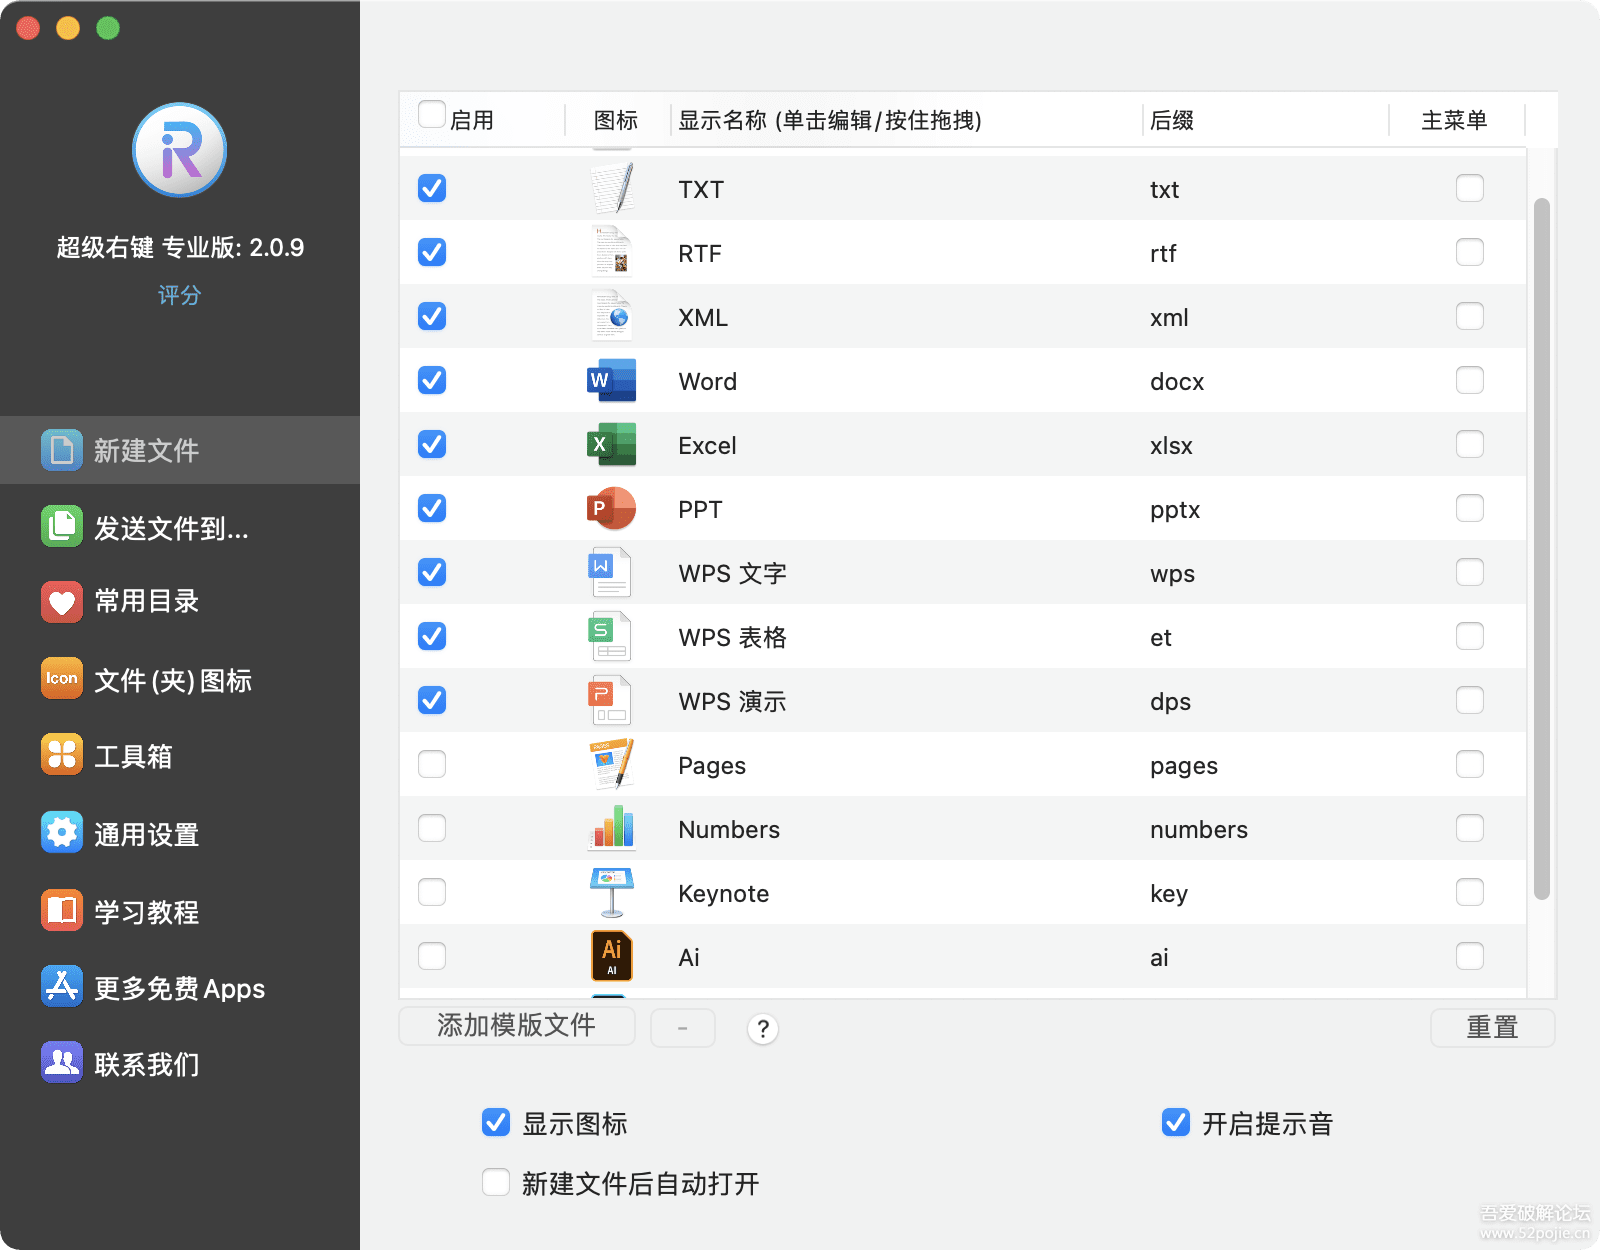Enable the Pages file type
1600x1250 pixels.
(x=431, y=764)
